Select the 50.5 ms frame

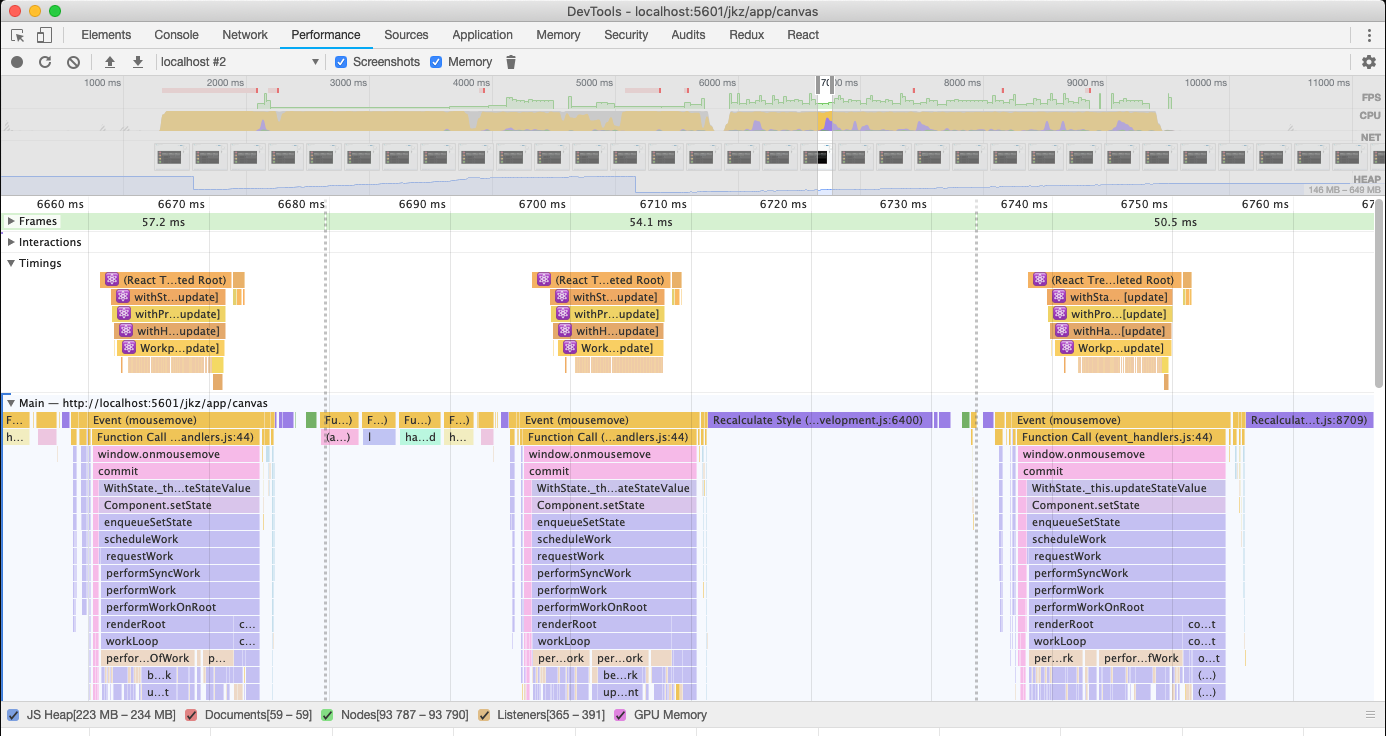pos(1175,222)
